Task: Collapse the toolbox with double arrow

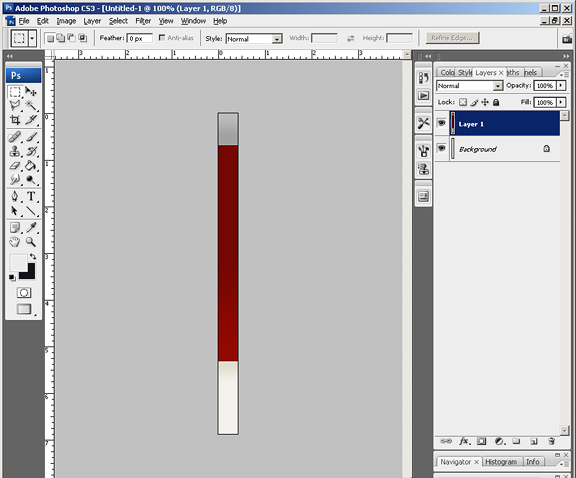Action: pos(10,56)
